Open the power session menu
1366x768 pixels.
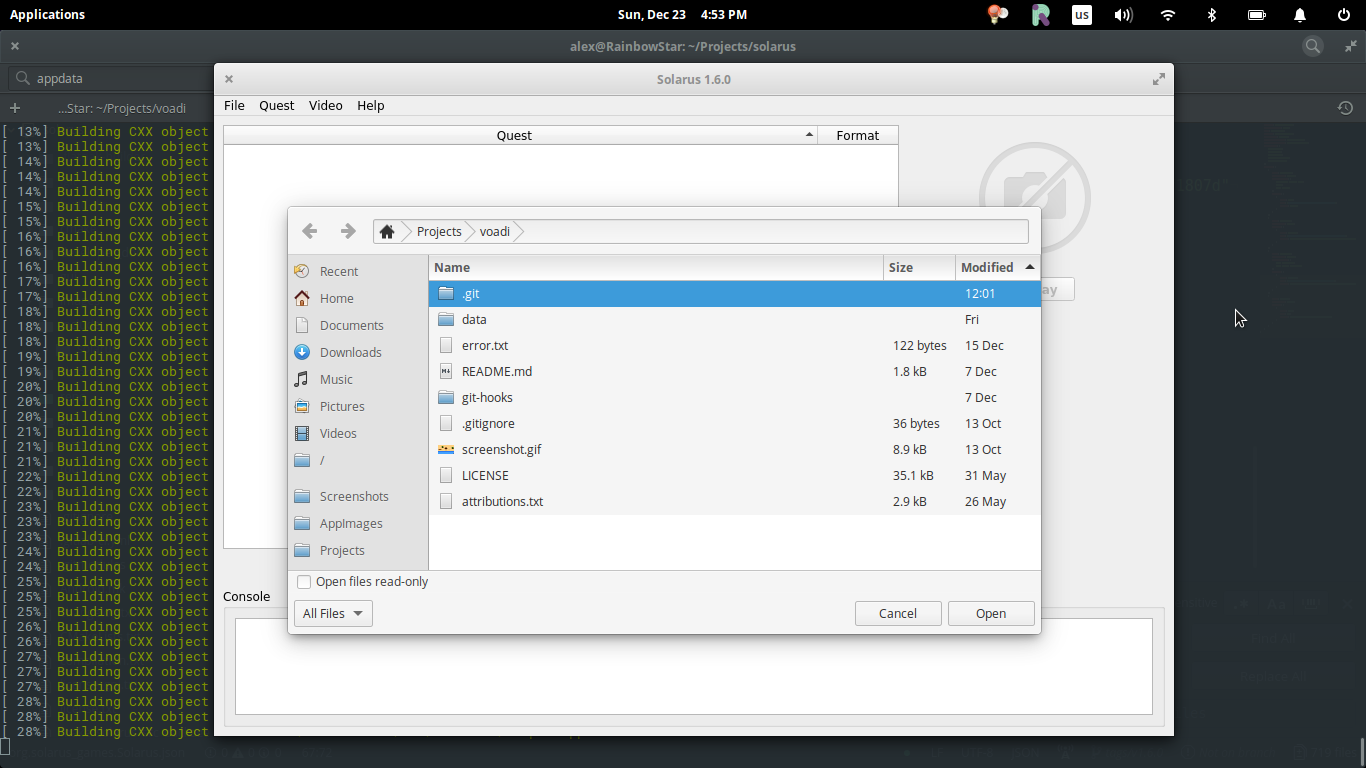[x=1344, y=15]
